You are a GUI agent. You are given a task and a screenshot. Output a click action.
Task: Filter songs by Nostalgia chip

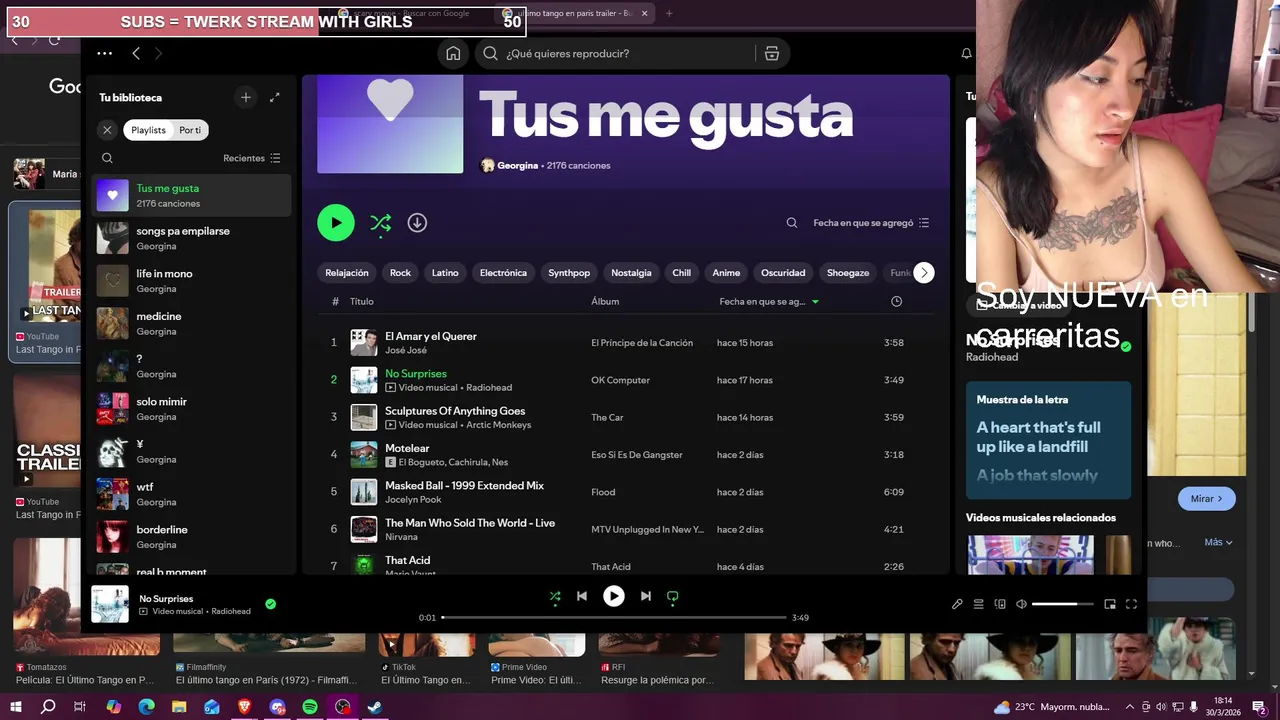tap(631, 273)
